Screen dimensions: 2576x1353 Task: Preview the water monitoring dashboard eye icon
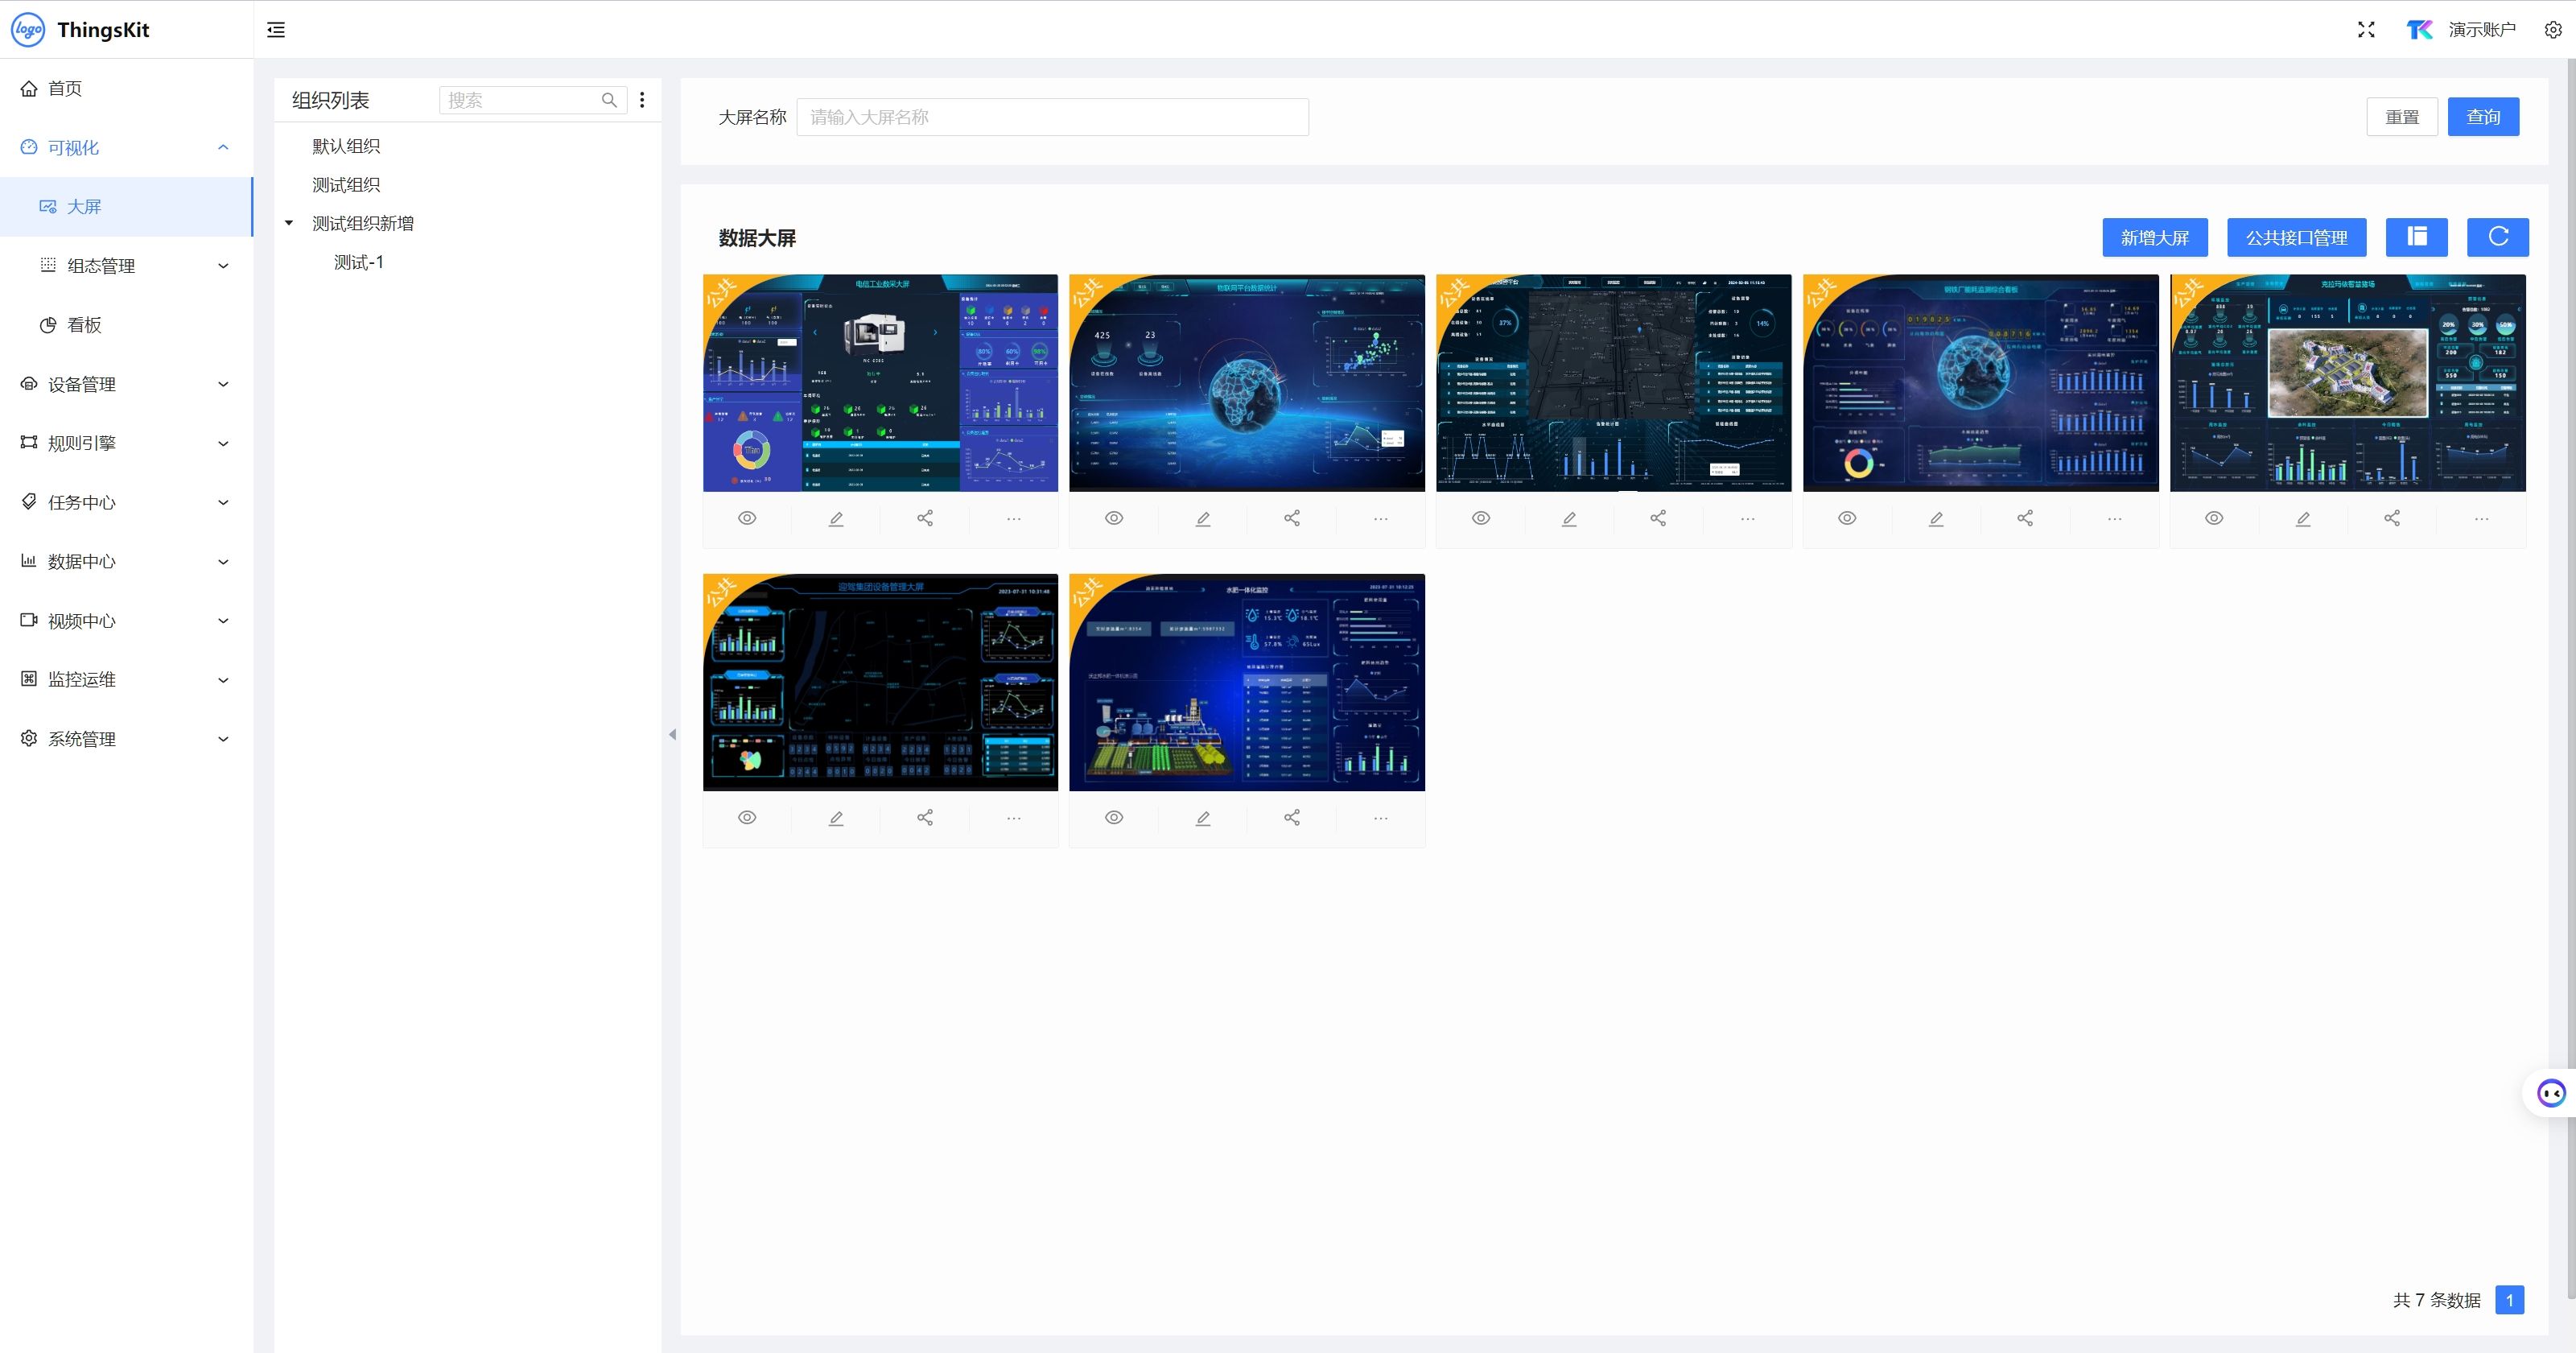pos(1114,817)
